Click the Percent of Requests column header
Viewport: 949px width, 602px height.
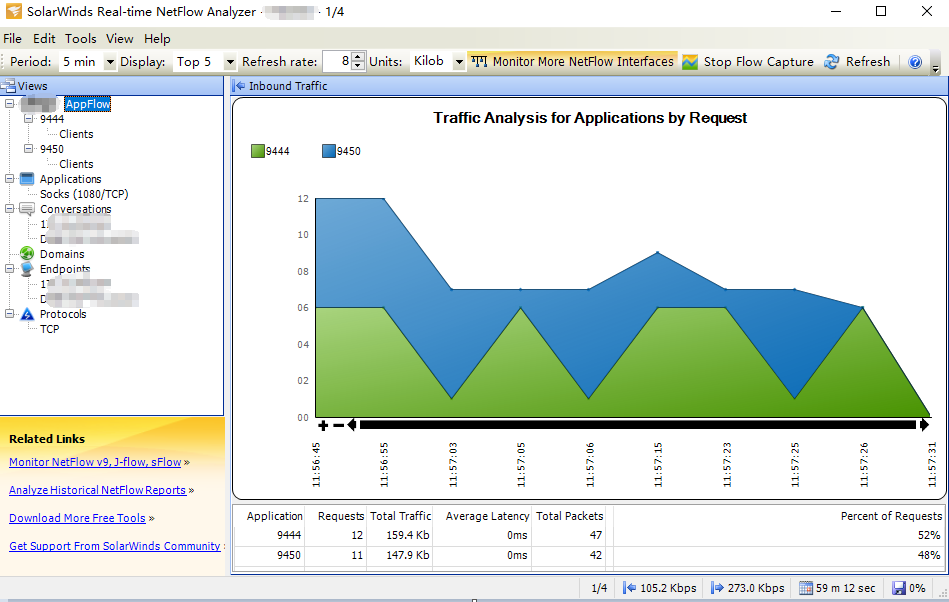891,516
